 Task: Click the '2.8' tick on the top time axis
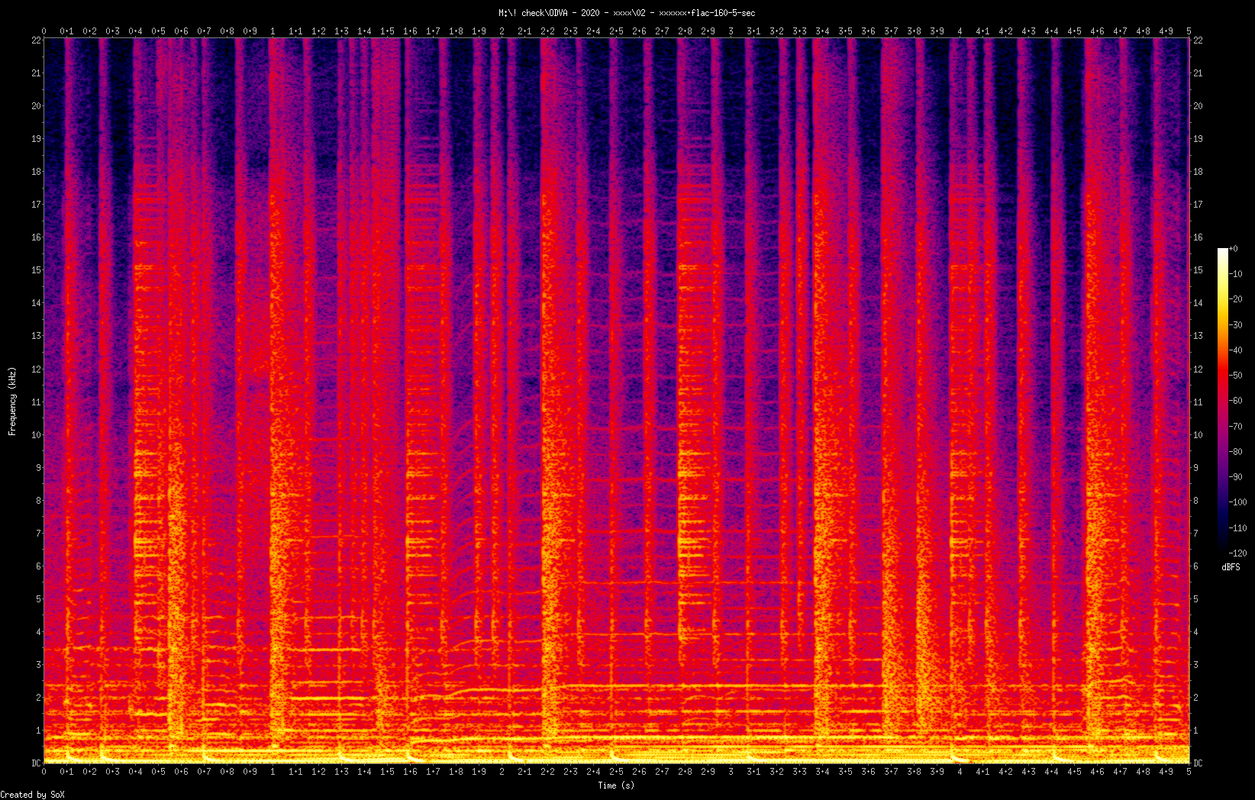(x=685, y=31)
